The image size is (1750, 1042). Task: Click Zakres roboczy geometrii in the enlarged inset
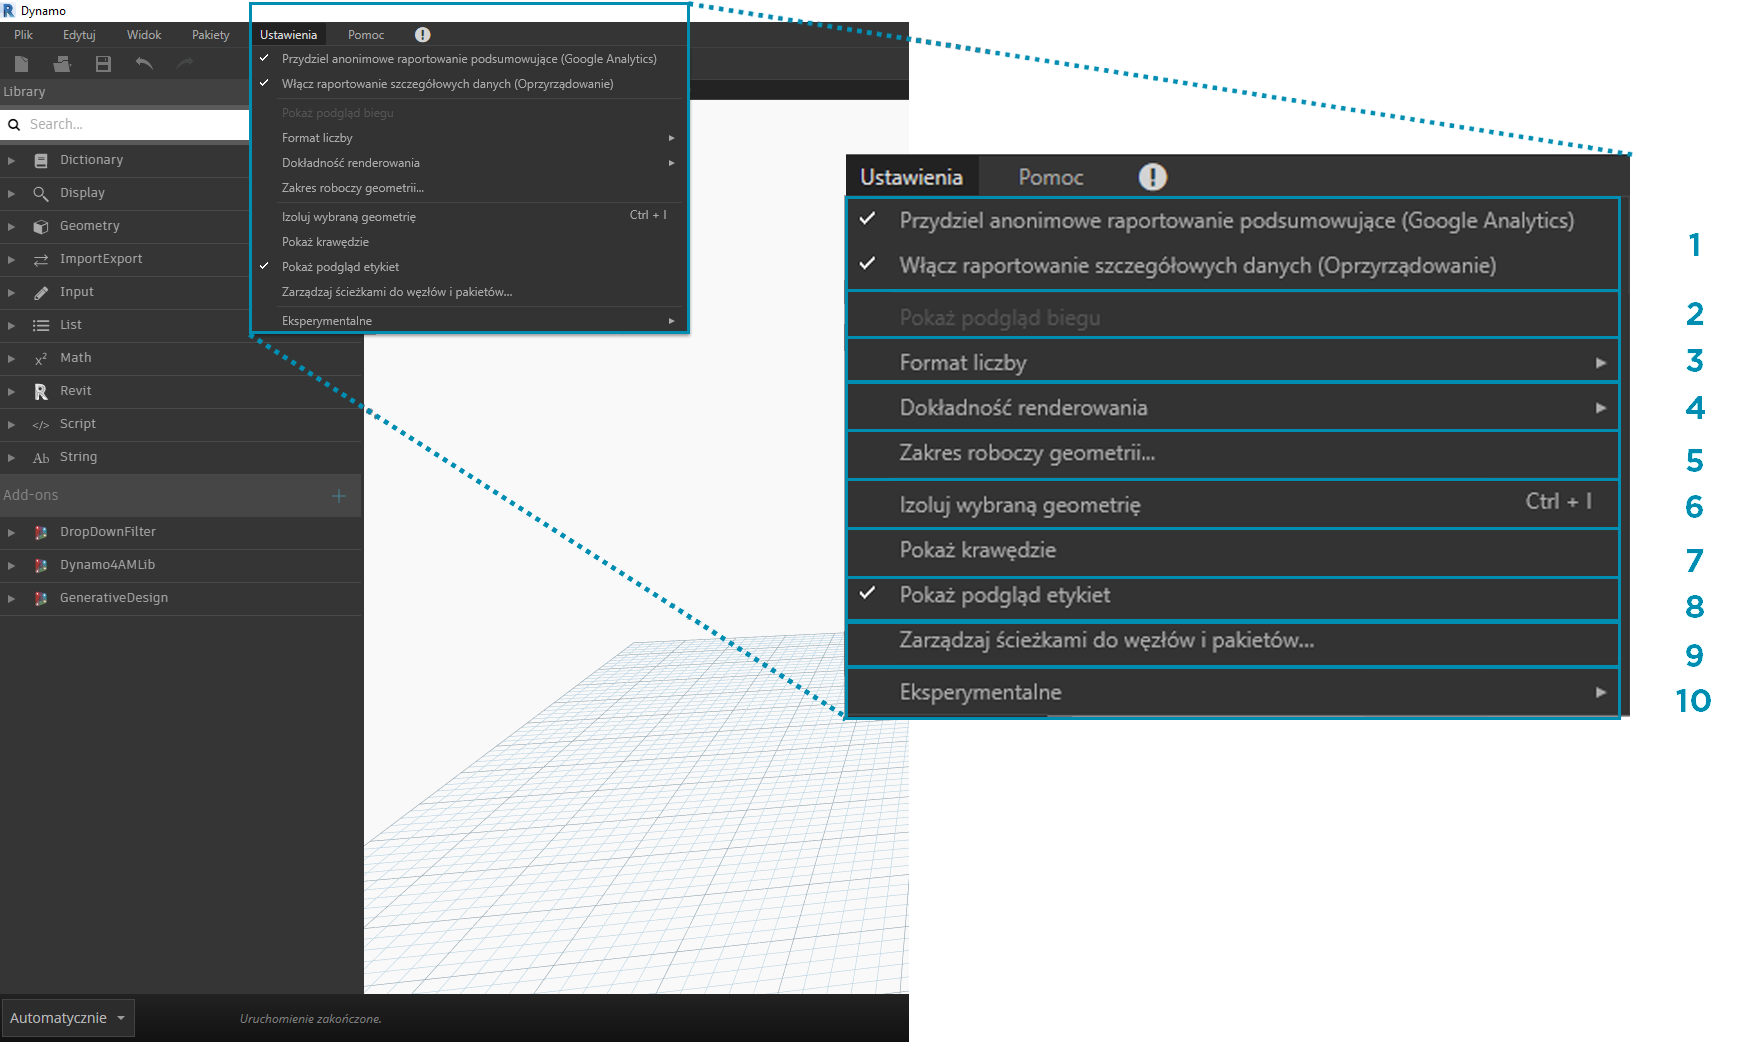(1233, 454)
